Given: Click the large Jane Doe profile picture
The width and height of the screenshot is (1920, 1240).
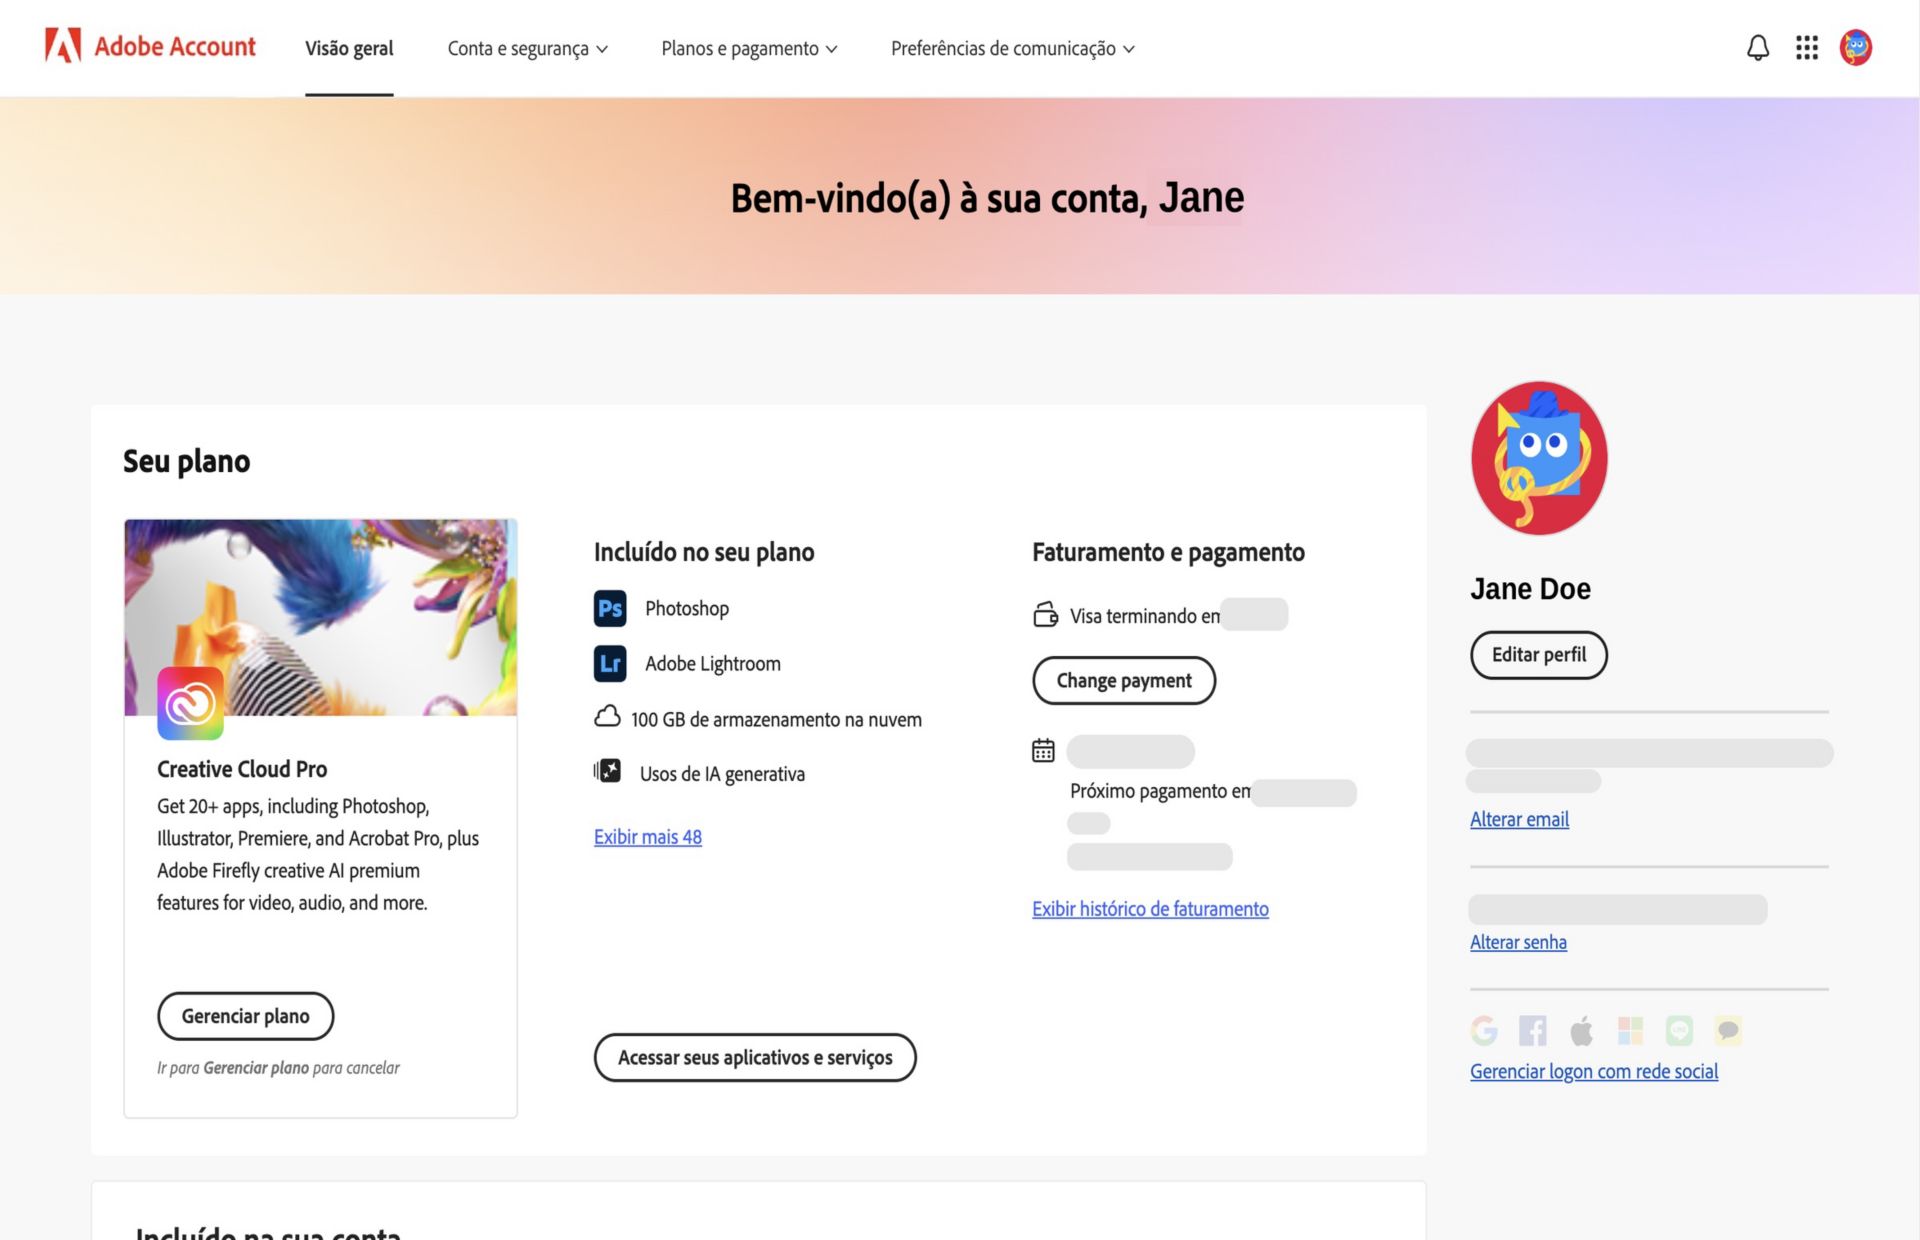Looking at the screenshot, I should 1539,458.
